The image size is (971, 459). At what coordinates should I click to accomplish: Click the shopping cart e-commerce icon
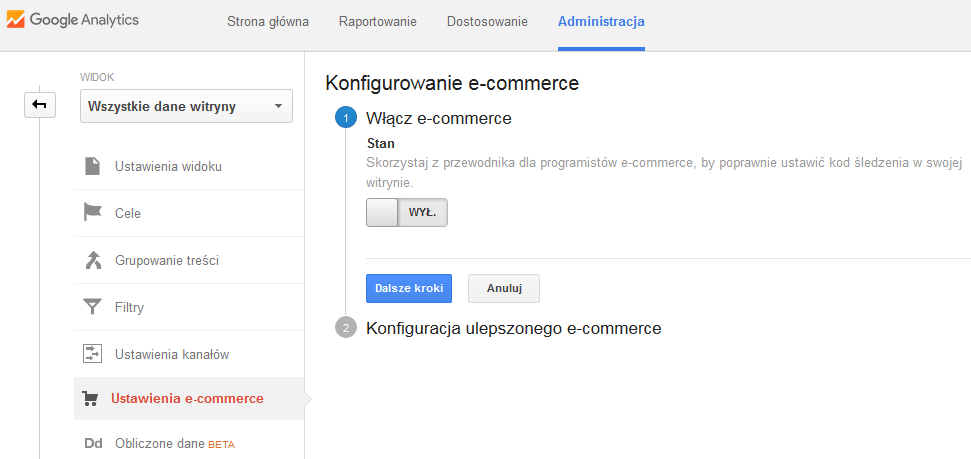click(90, 398)
